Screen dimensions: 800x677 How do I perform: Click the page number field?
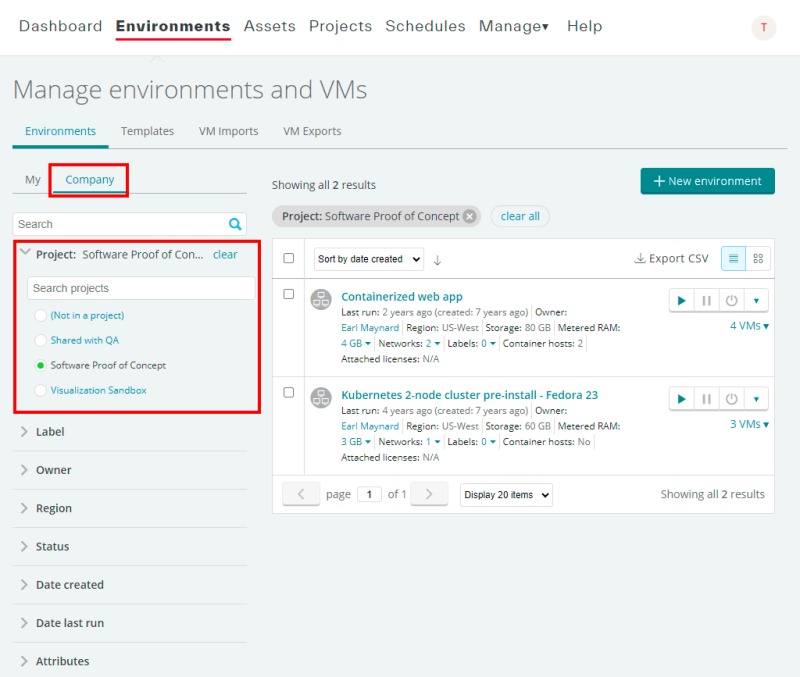point(369,494)
